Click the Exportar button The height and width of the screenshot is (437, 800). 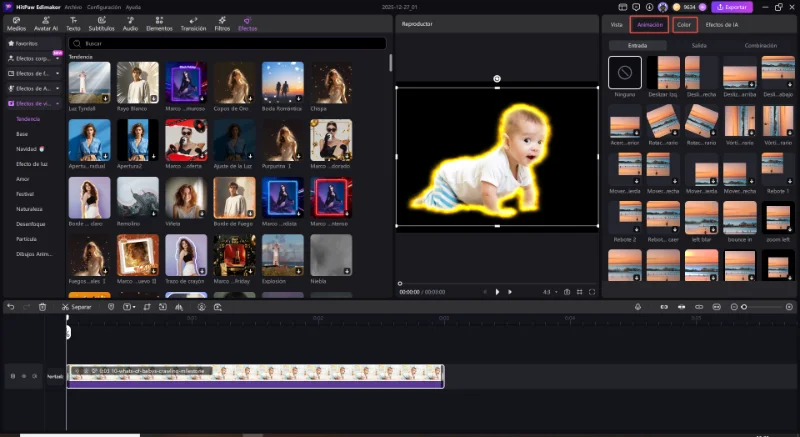pyautogui.click(x=732, y=7)
